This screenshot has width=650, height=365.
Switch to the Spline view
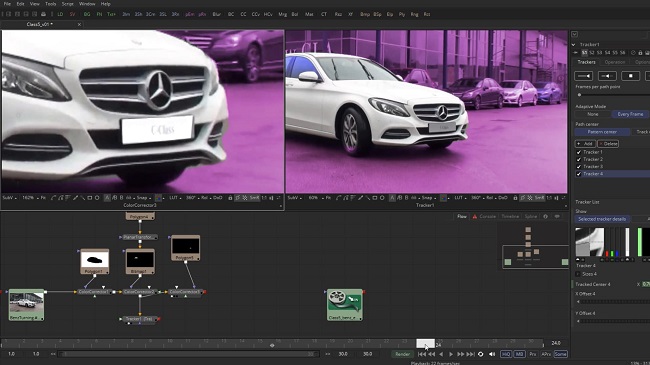(531, 217)
